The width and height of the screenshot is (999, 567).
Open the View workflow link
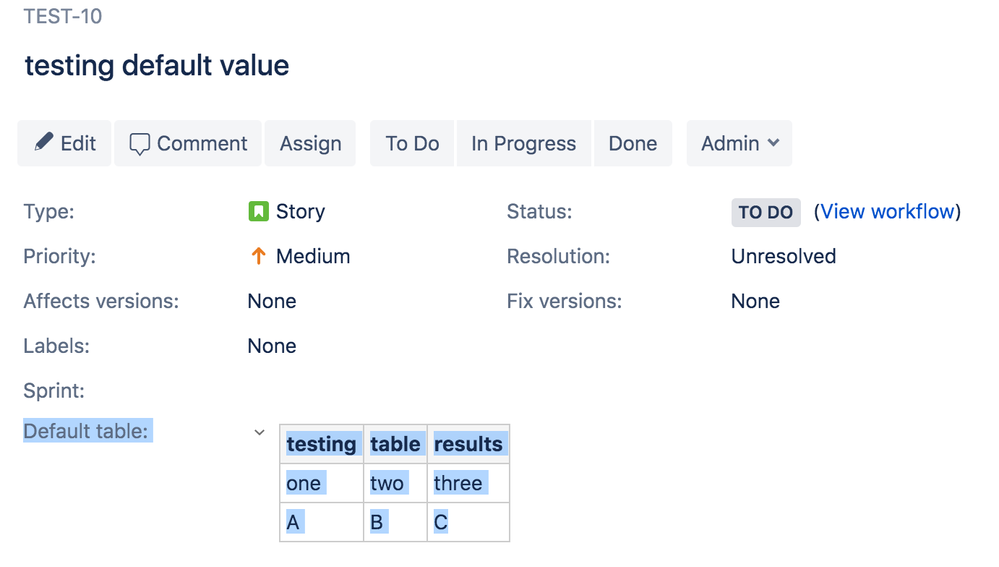[x=887, y=211]
